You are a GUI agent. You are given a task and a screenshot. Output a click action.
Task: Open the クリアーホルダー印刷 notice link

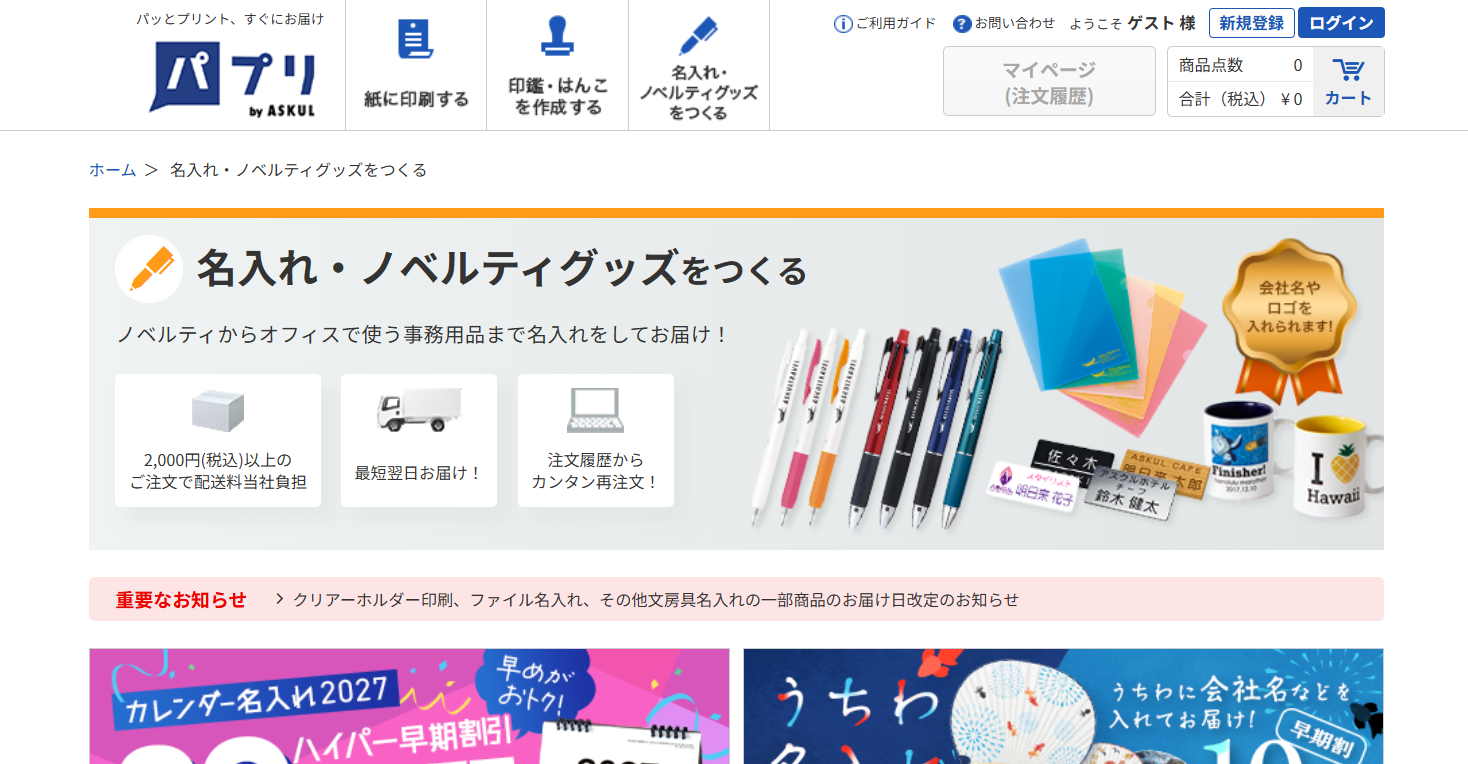coord(655,600)
